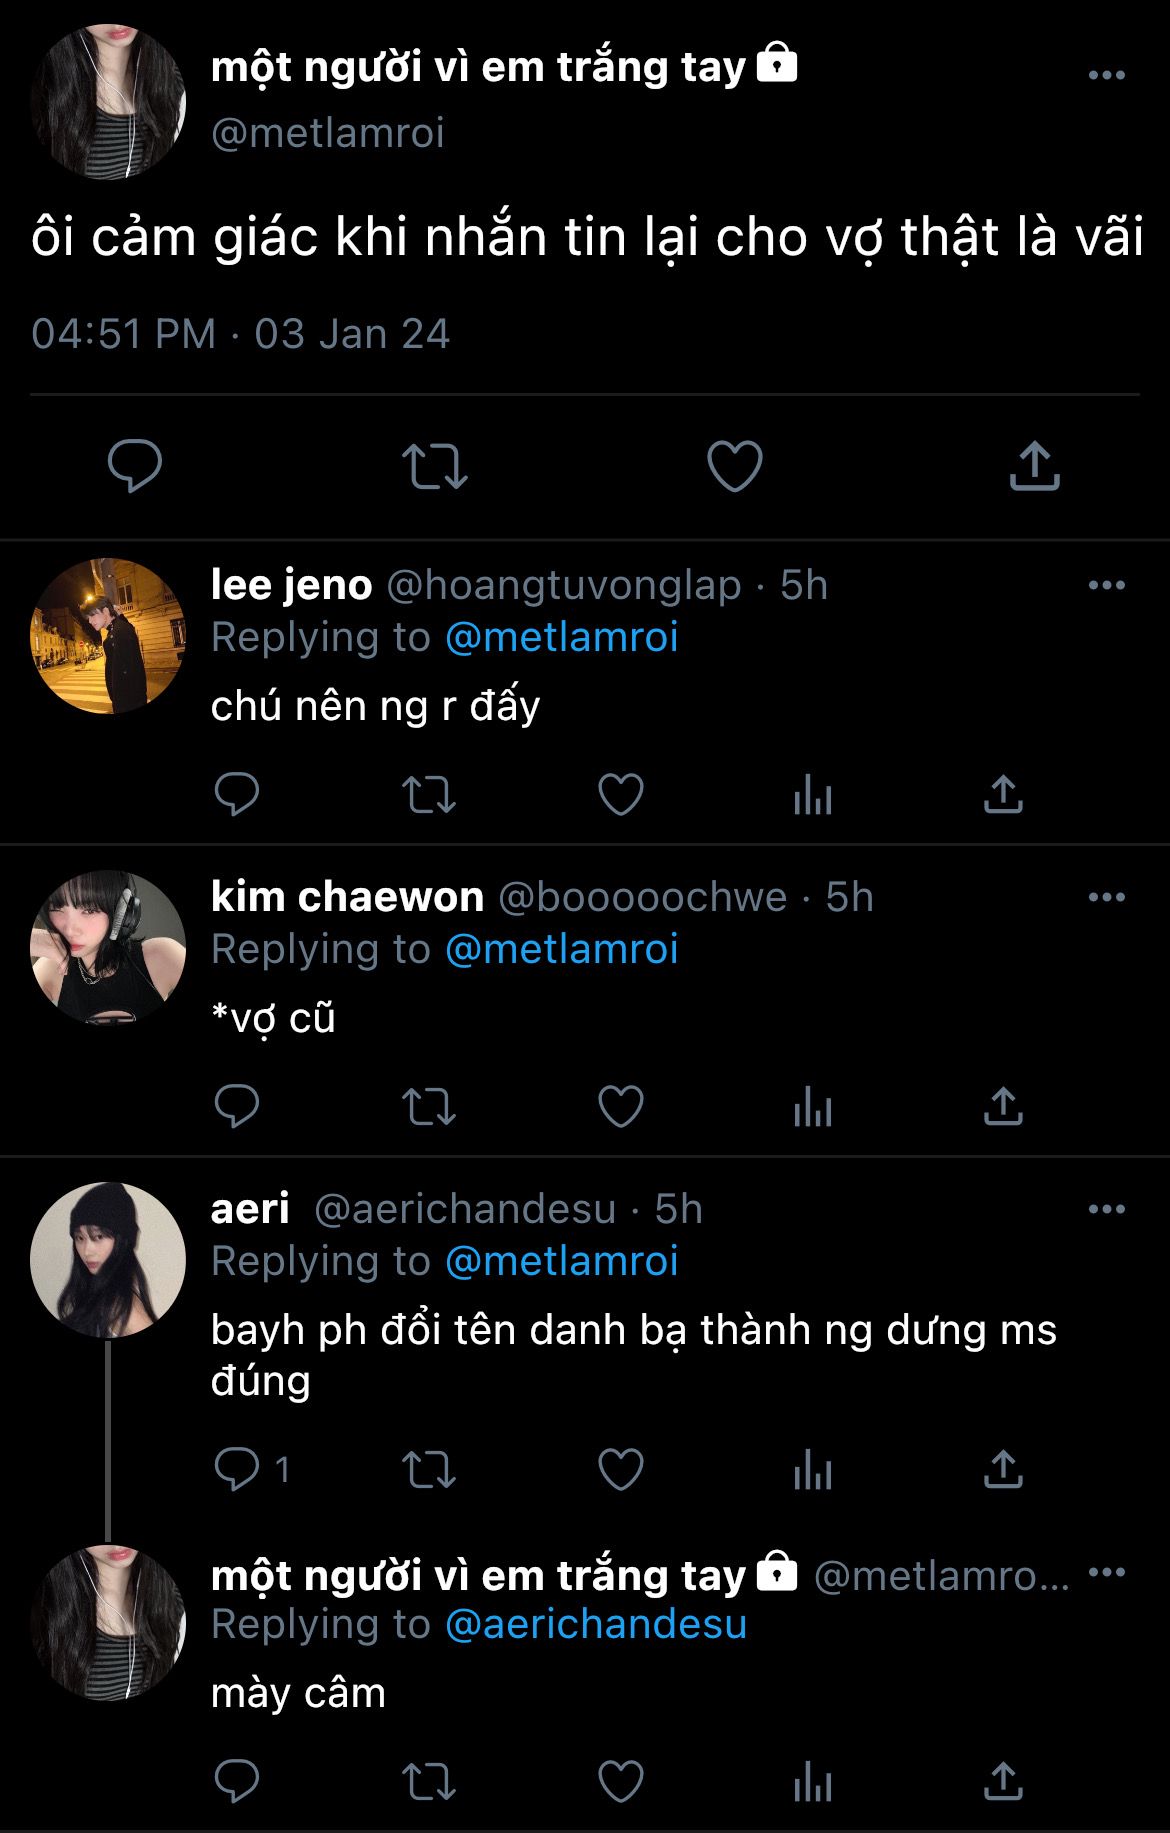Viewport: 1170px width, 1833px height.
Task: Share kim chaewon's reply
Action: [1003, 1106]
